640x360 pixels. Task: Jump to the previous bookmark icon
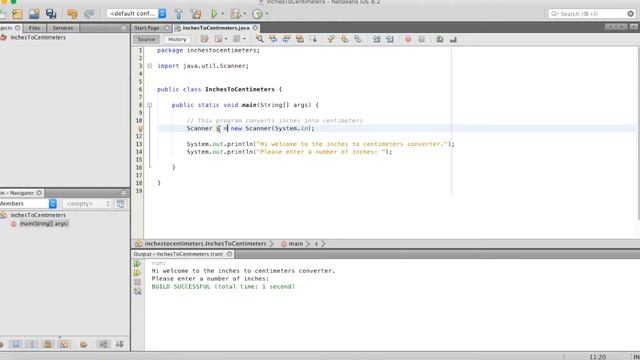(331, 39)
